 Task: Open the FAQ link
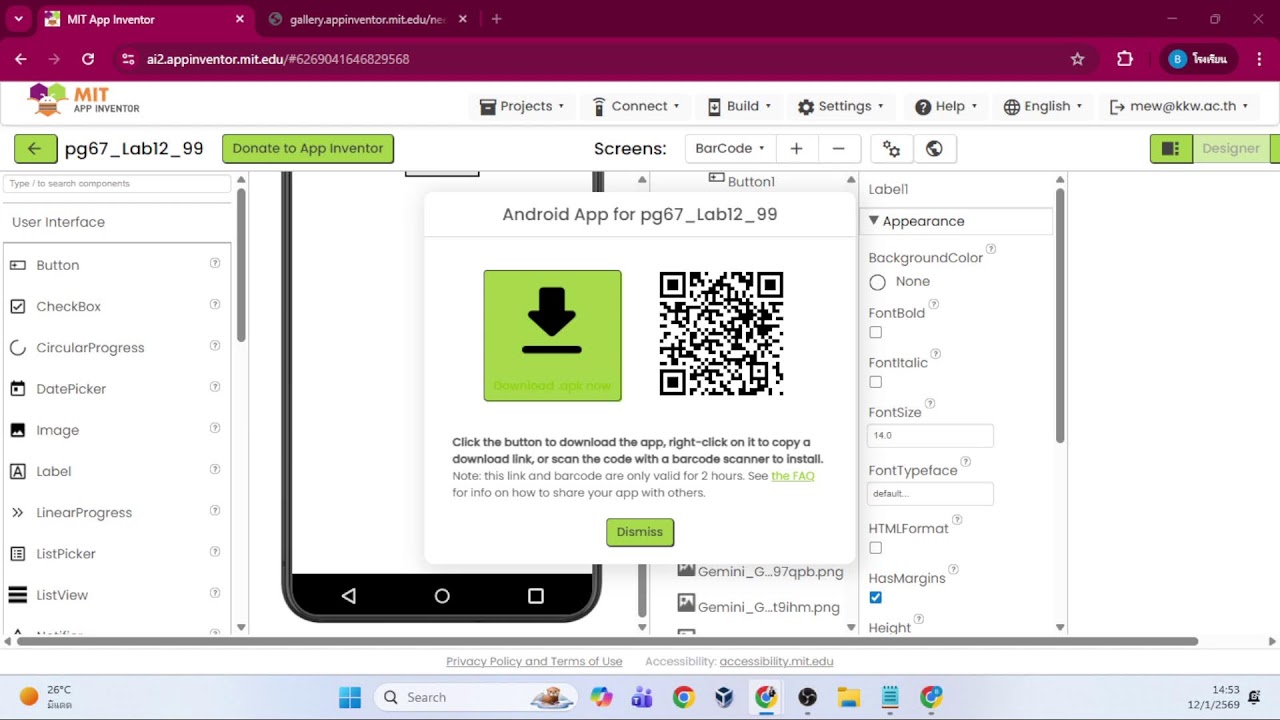793,476
